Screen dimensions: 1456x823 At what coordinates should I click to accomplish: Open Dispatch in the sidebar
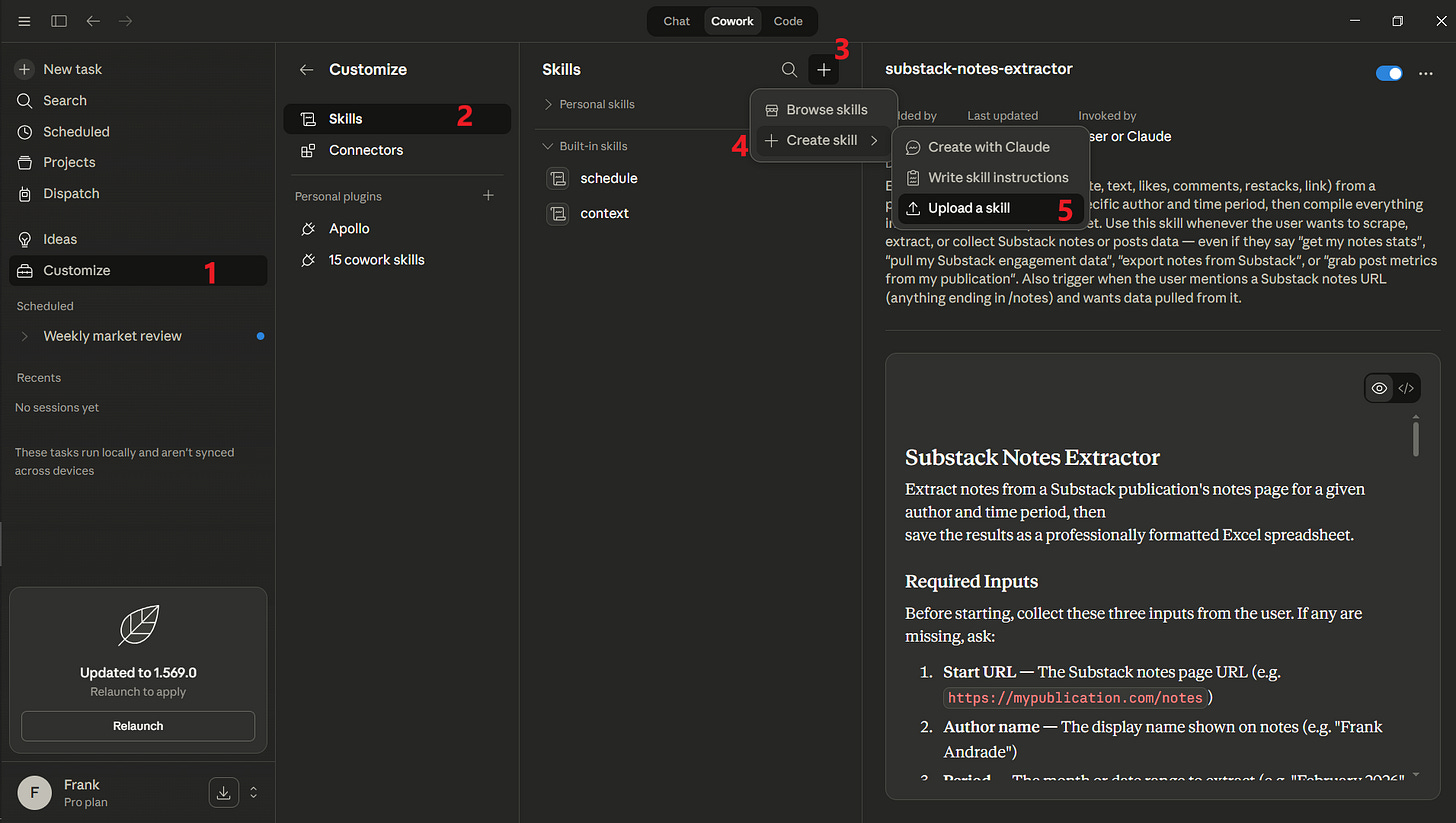(x=138, y=193)
